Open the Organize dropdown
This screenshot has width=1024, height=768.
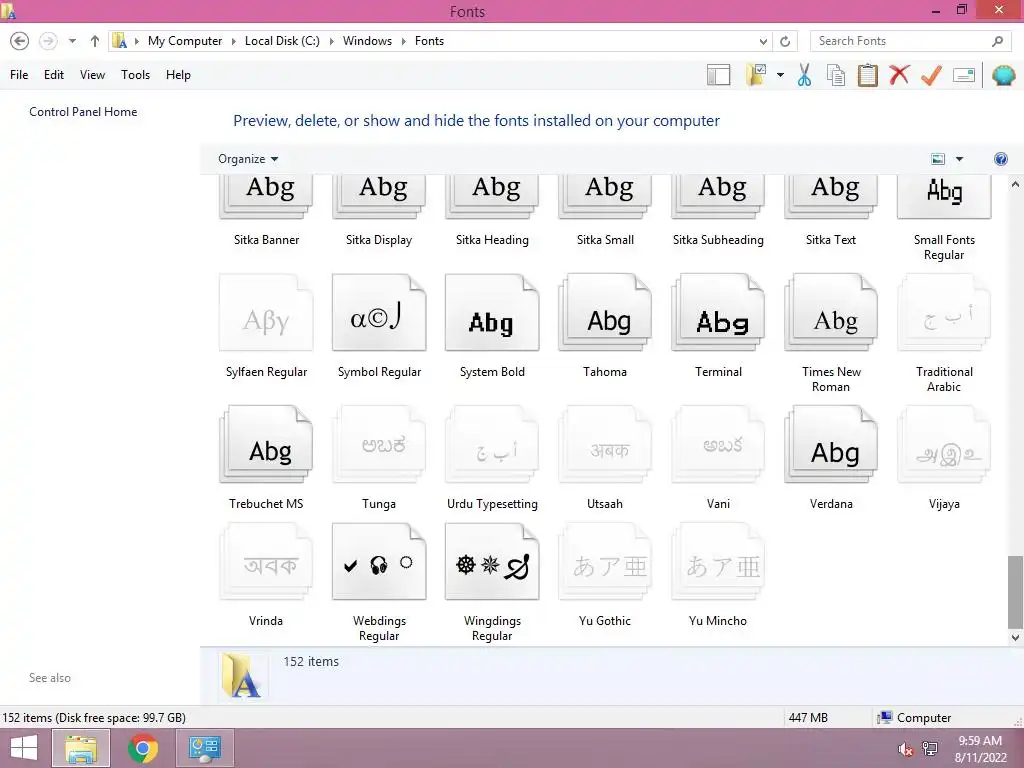(x=248, y=159)
